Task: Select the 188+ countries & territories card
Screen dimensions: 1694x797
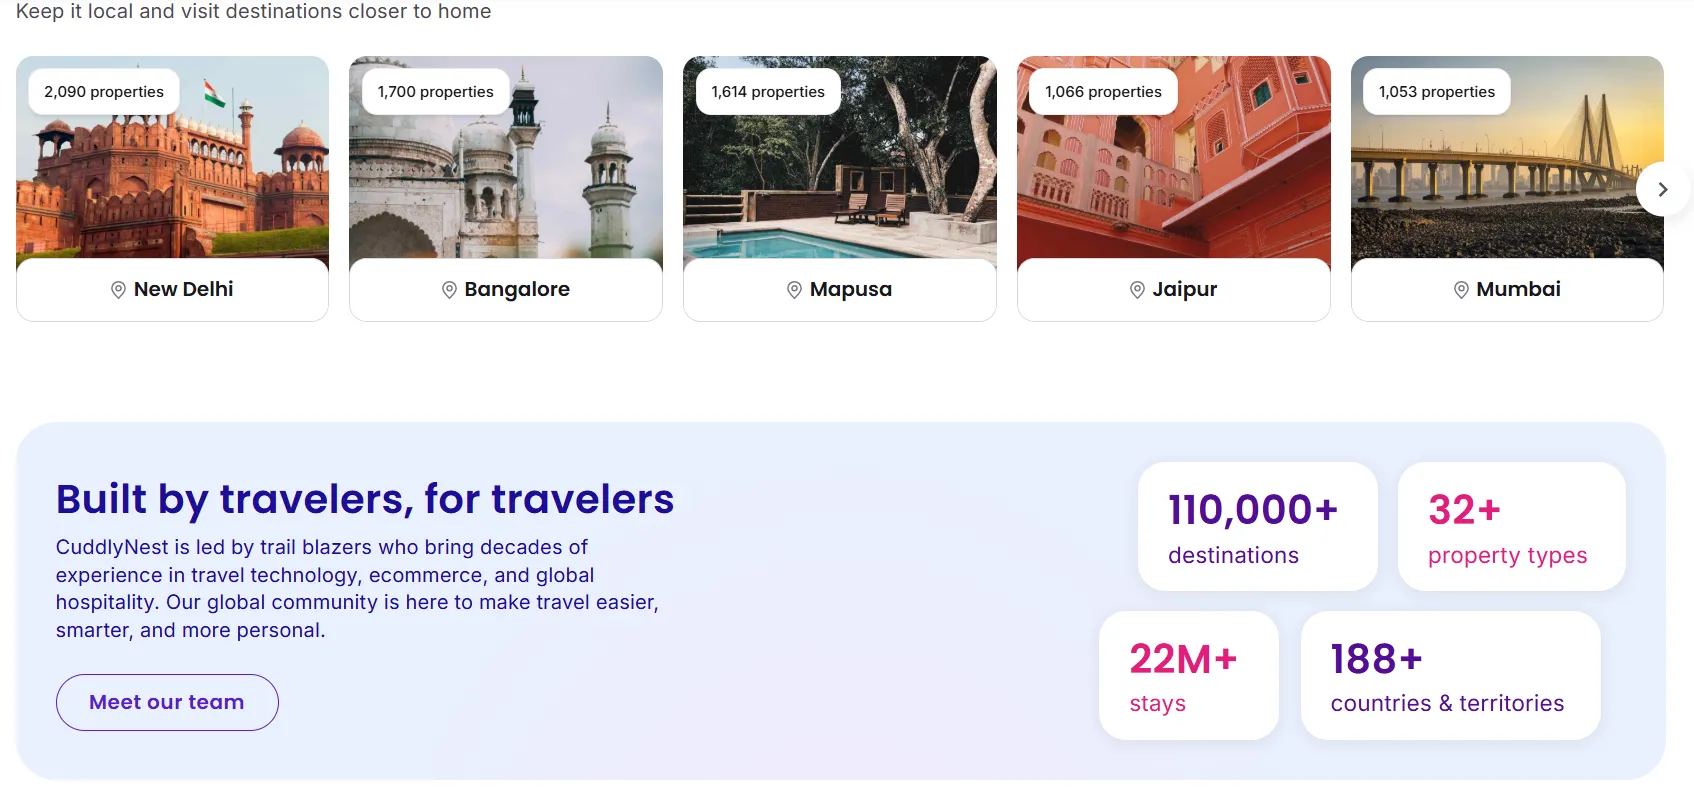Action: coord(1449,676)
